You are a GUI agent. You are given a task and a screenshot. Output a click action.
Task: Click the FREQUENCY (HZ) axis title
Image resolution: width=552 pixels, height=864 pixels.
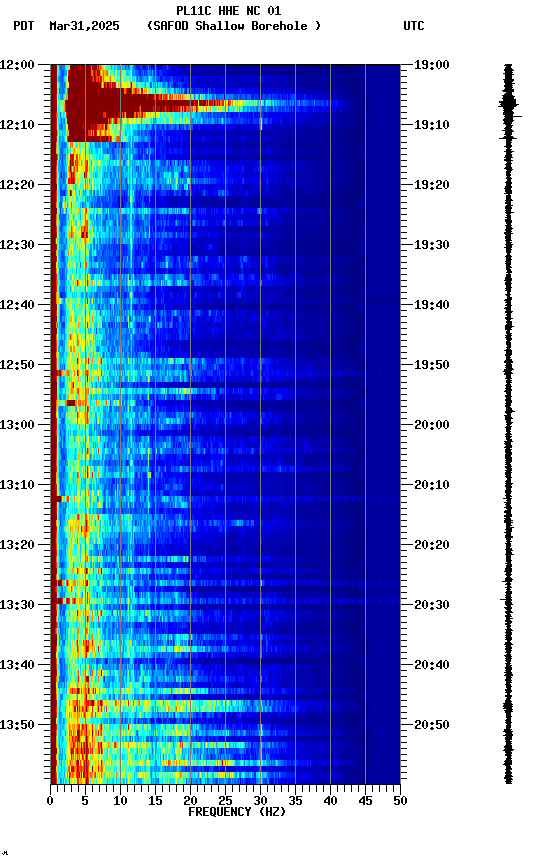(x=237, y=813)
